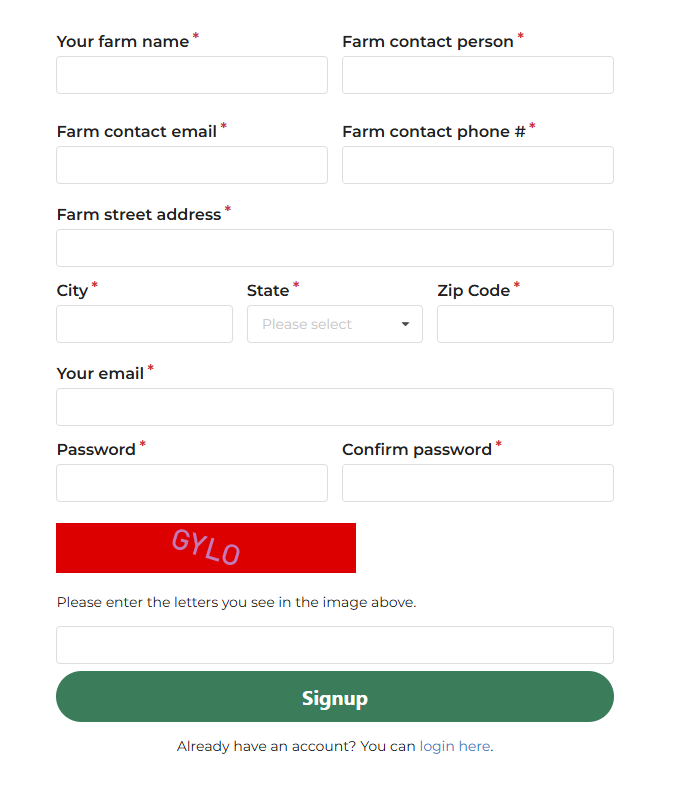676x810 pixels.
Task: Focus the captcha letters input box
Action: [x=334, y=645]
